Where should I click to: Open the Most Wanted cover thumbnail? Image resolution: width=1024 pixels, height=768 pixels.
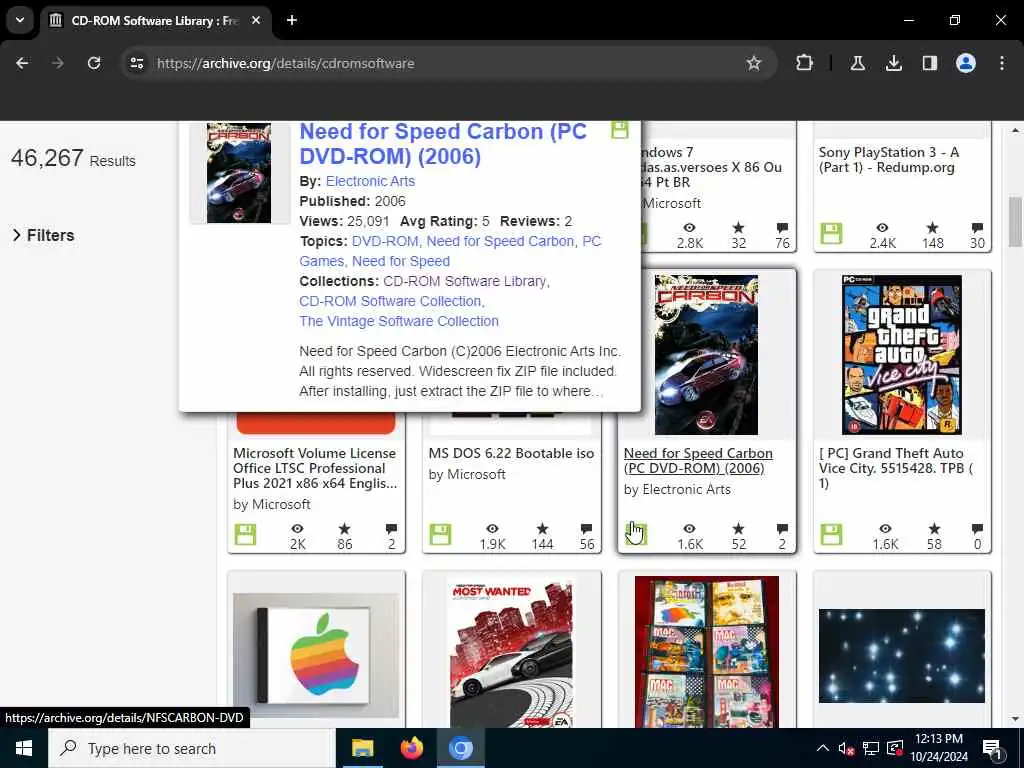pos(511,652)
